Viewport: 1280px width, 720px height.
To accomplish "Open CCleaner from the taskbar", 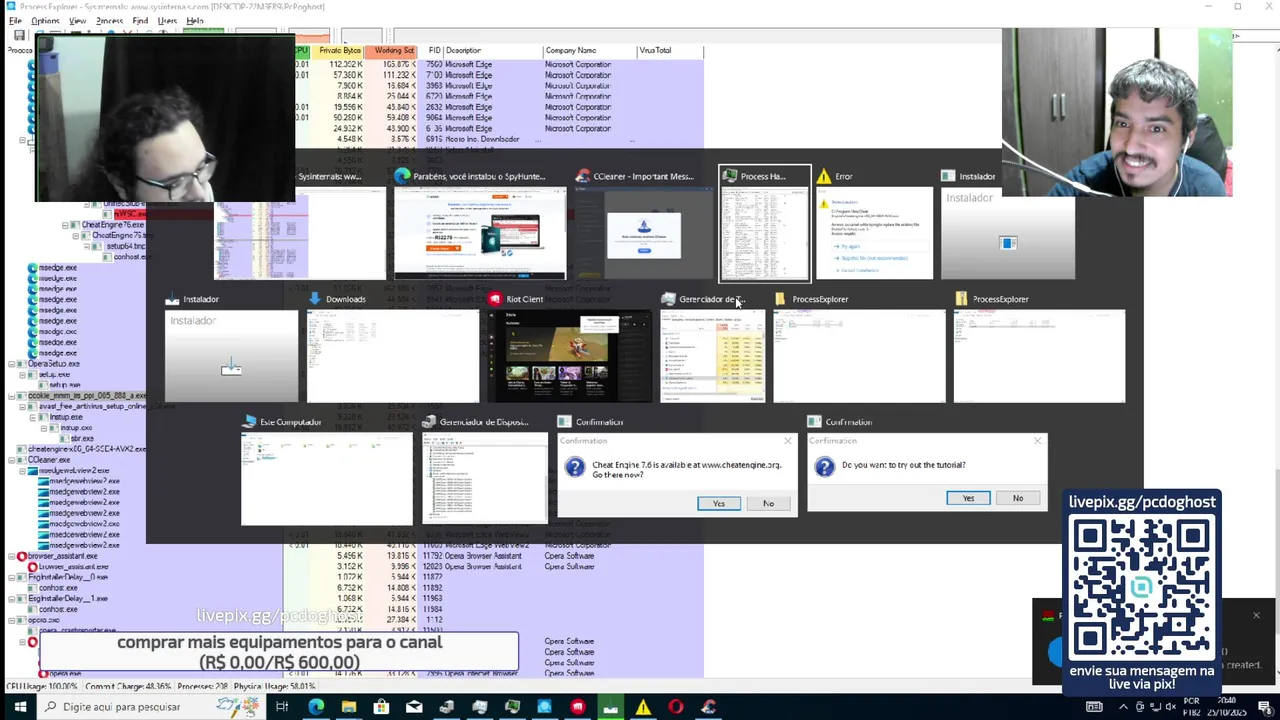I will tap(709, 707).
